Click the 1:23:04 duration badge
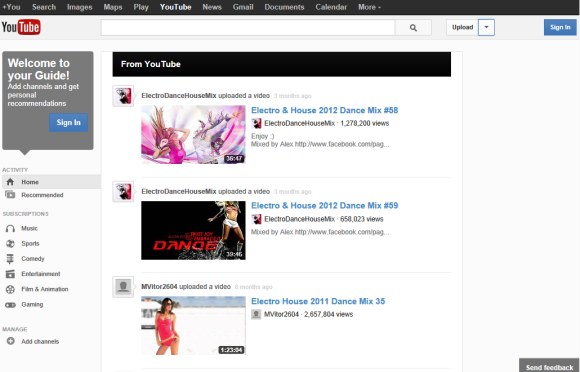The image size is (580, 372). (231, 350)
